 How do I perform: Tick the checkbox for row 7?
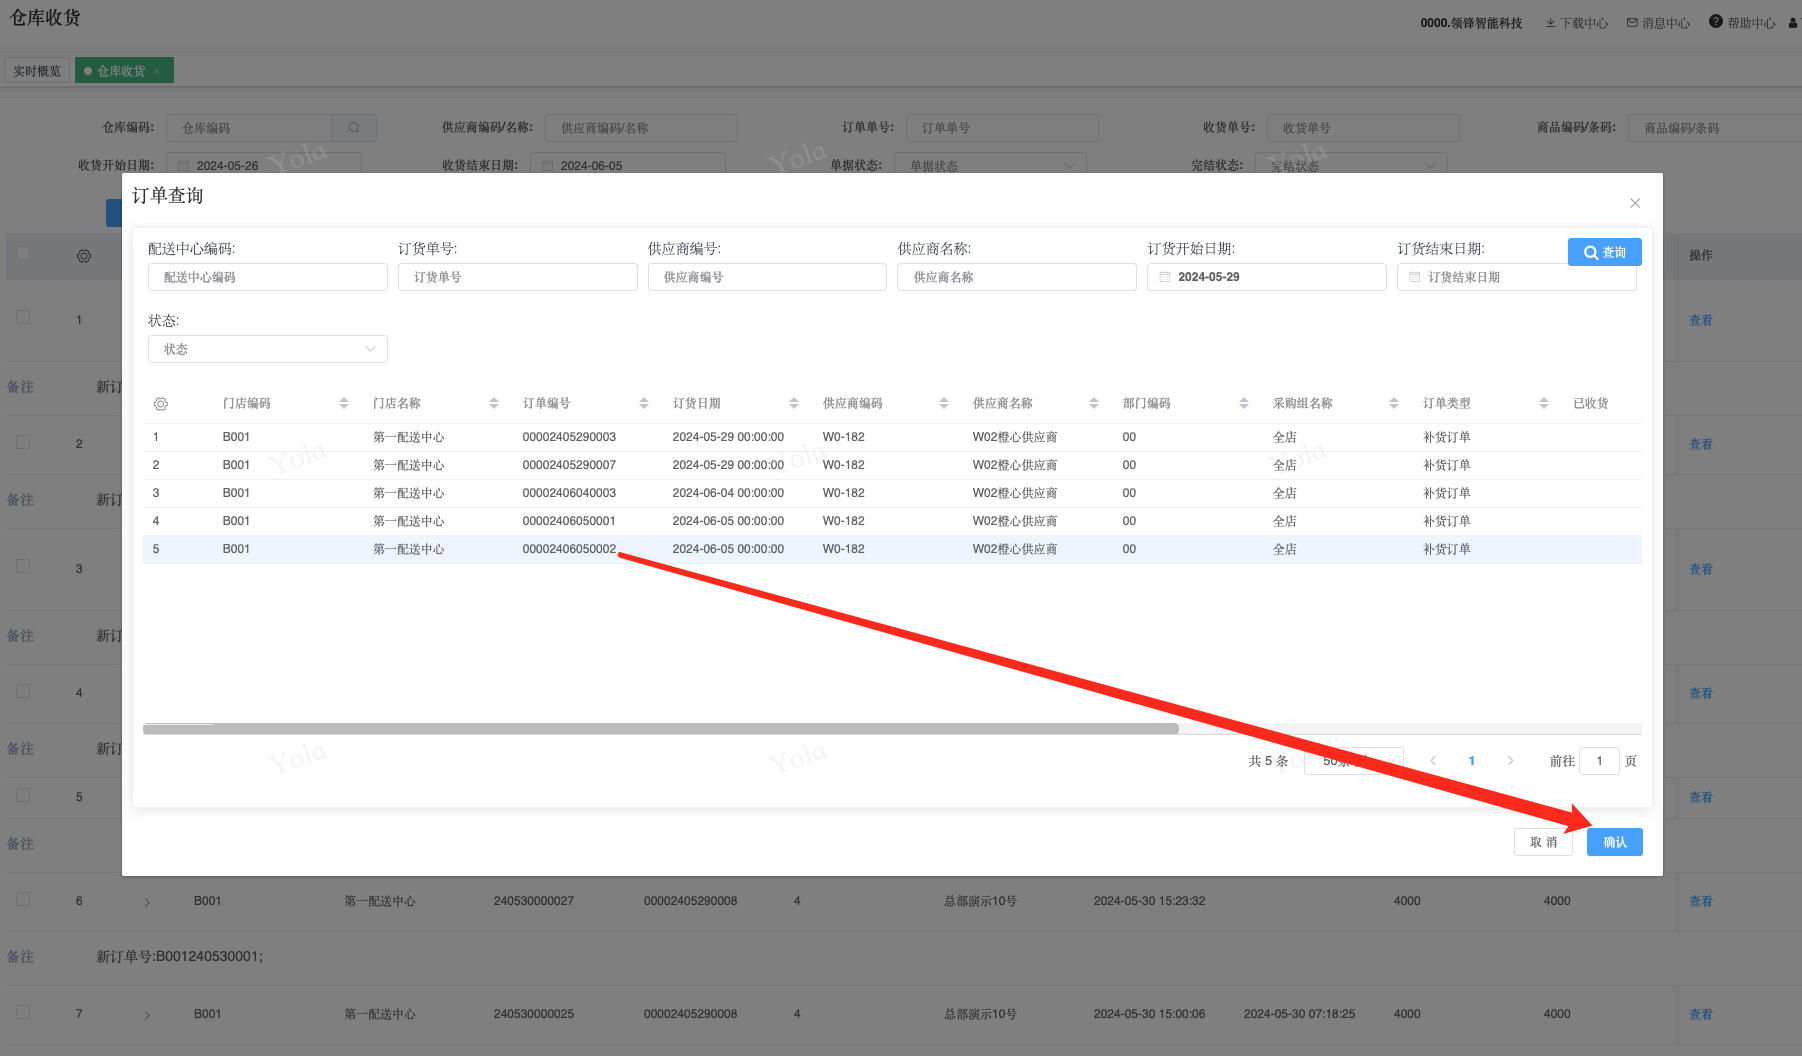coord(23,1013)
